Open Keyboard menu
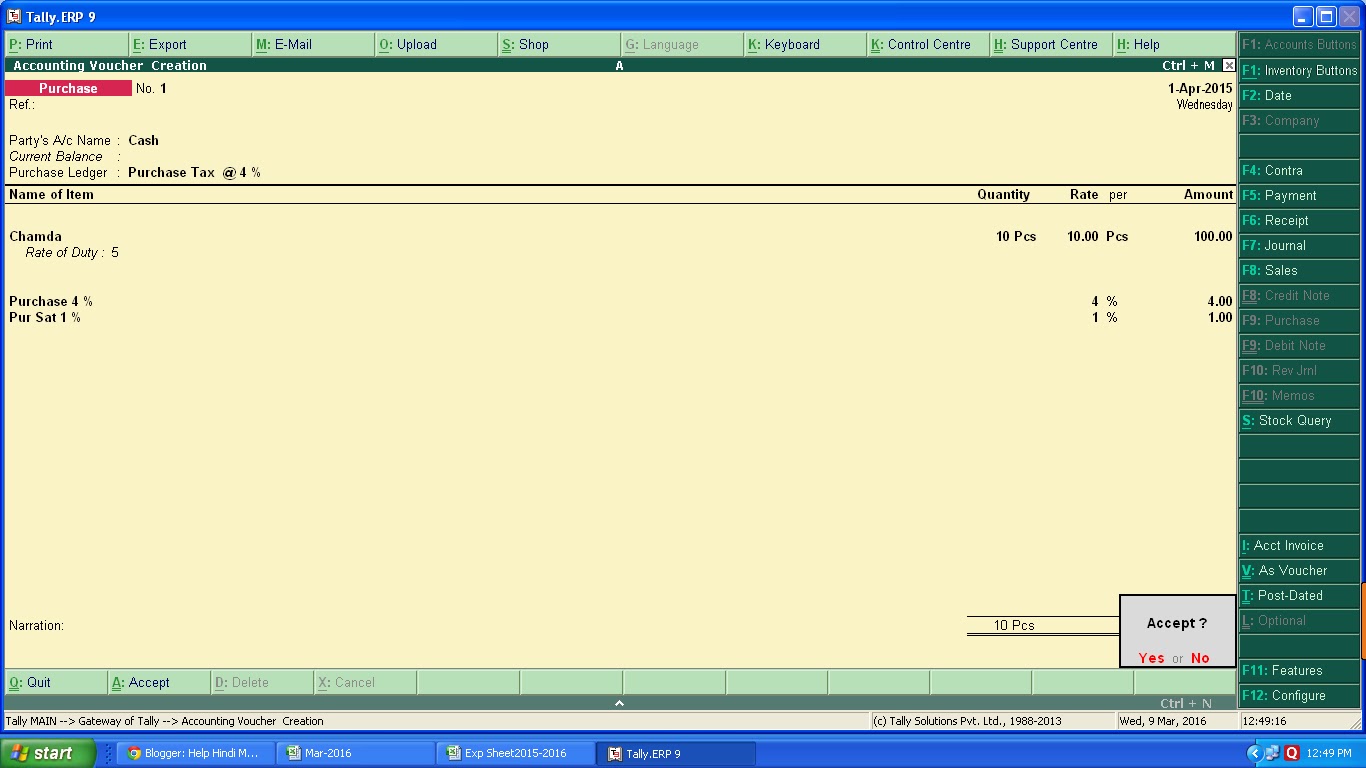Viewport: 1366px width, 768px height. click(x=805, y=44)
